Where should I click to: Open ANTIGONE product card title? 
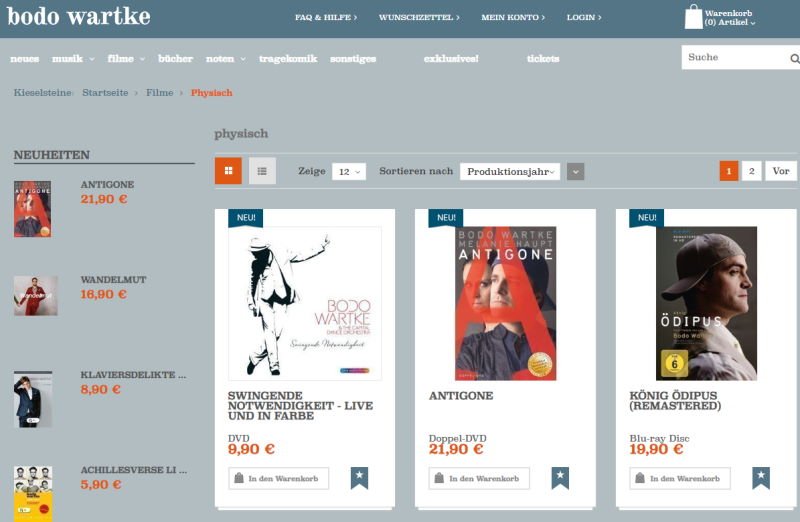pos(461,396)
